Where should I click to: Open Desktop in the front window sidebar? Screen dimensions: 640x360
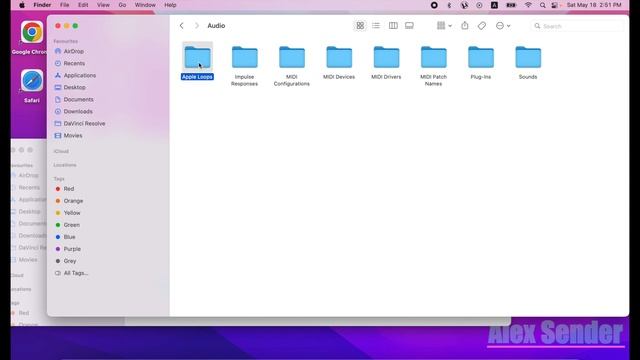pyautogui.click(x=74, y=87)
